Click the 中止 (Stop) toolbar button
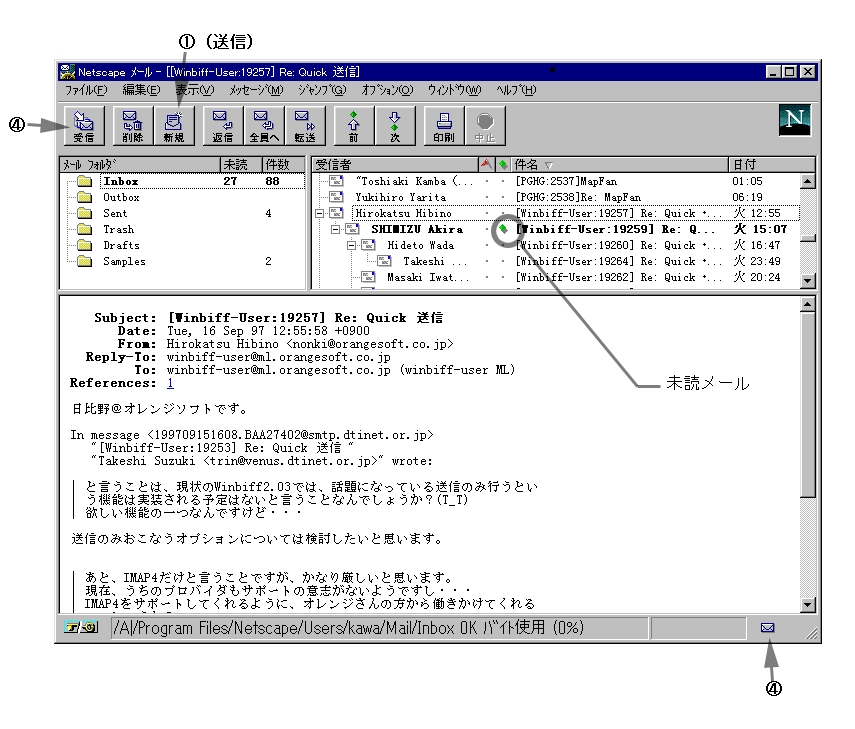 click(485, 126)
